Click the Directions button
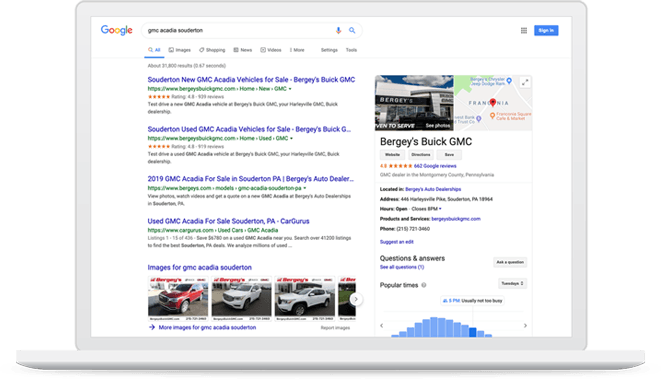This screenshot has width=661, height=380. click(421, 155)
